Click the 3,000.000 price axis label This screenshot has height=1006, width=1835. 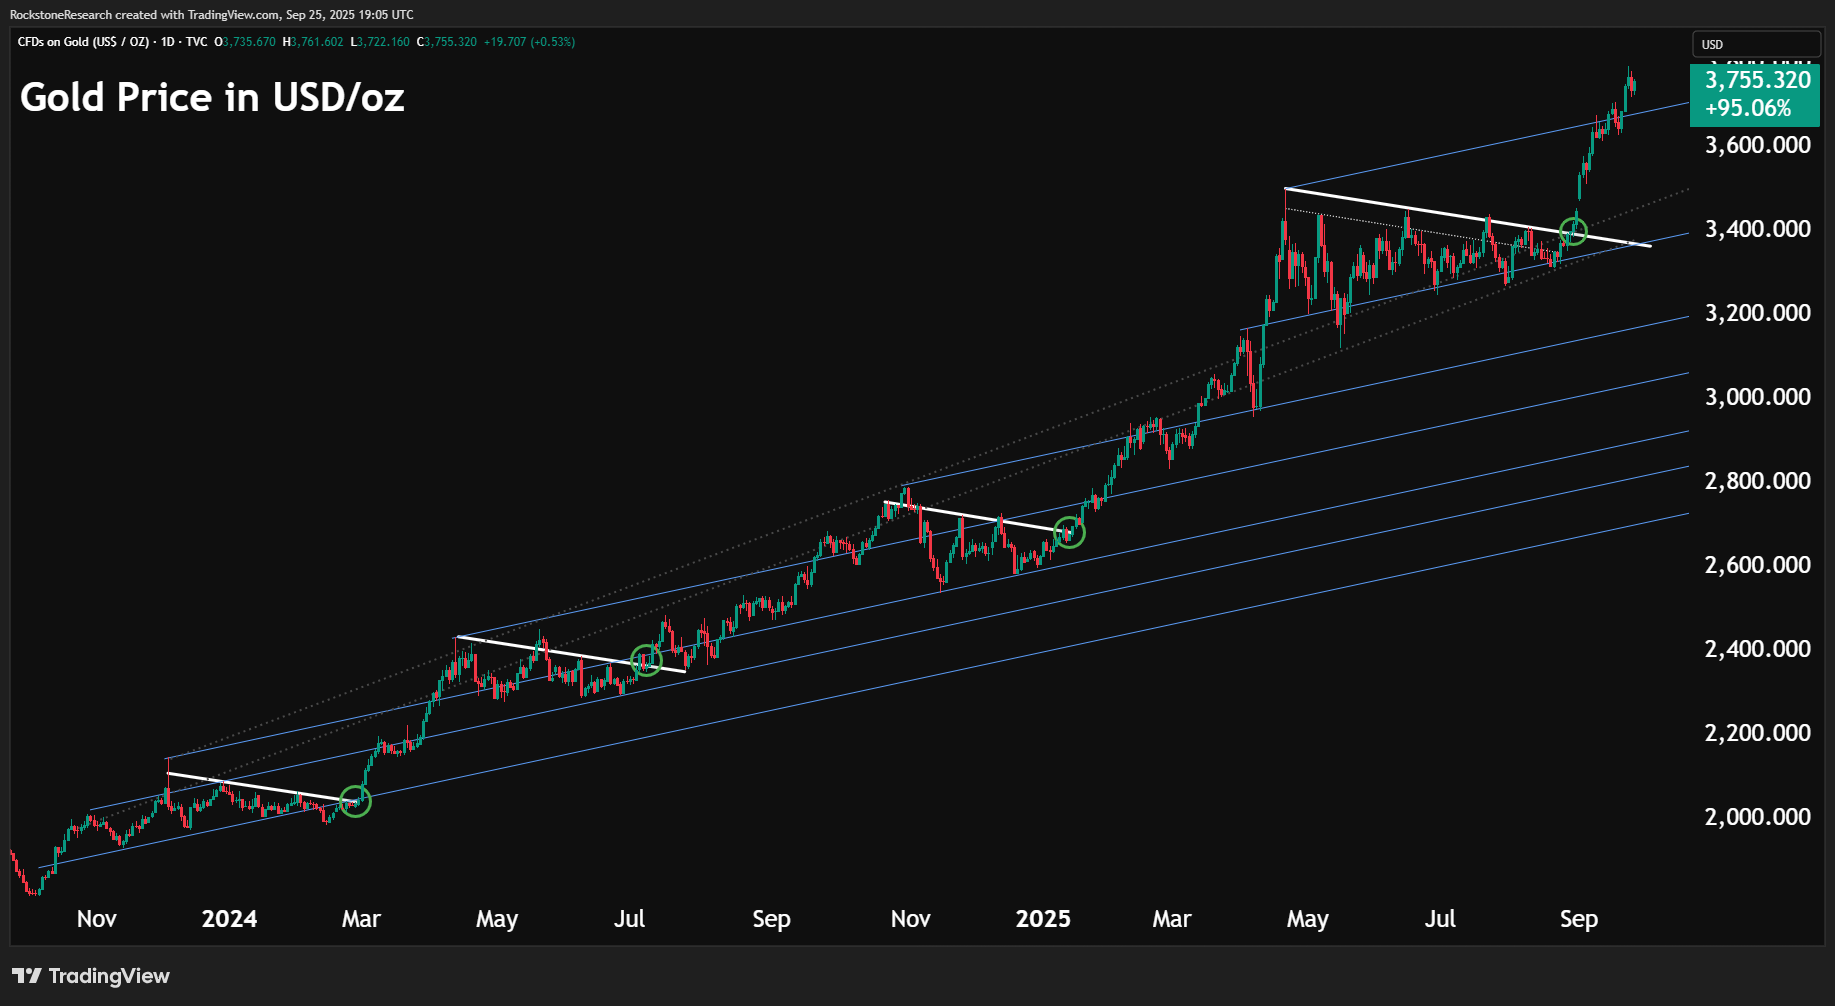point(1757,397)
